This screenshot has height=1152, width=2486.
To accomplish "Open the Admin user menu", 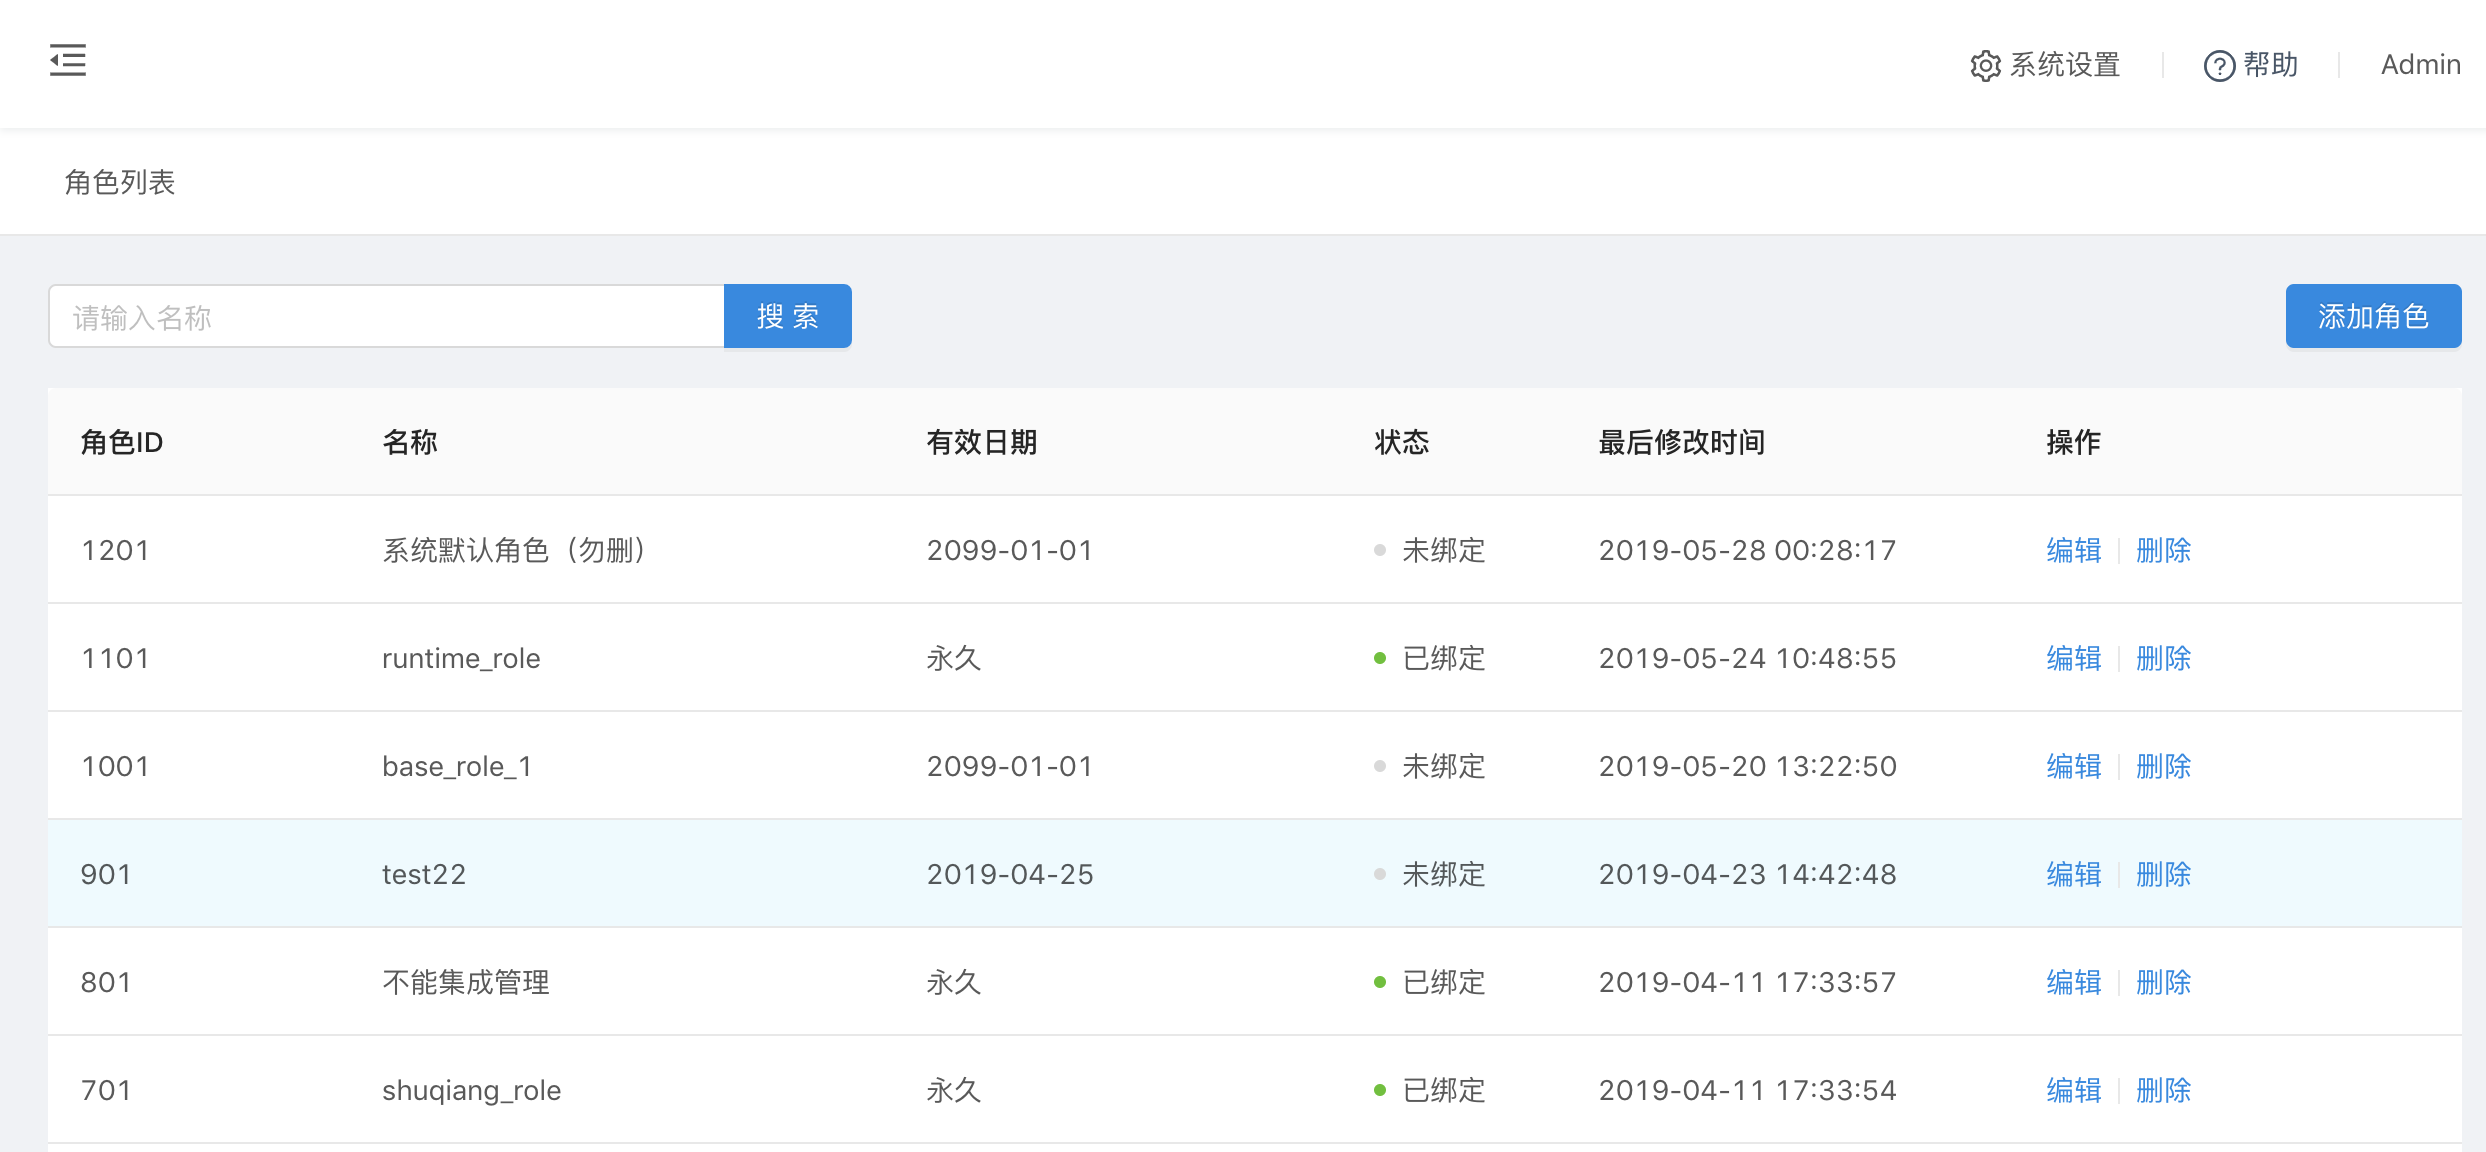I will pos(2419,65).
